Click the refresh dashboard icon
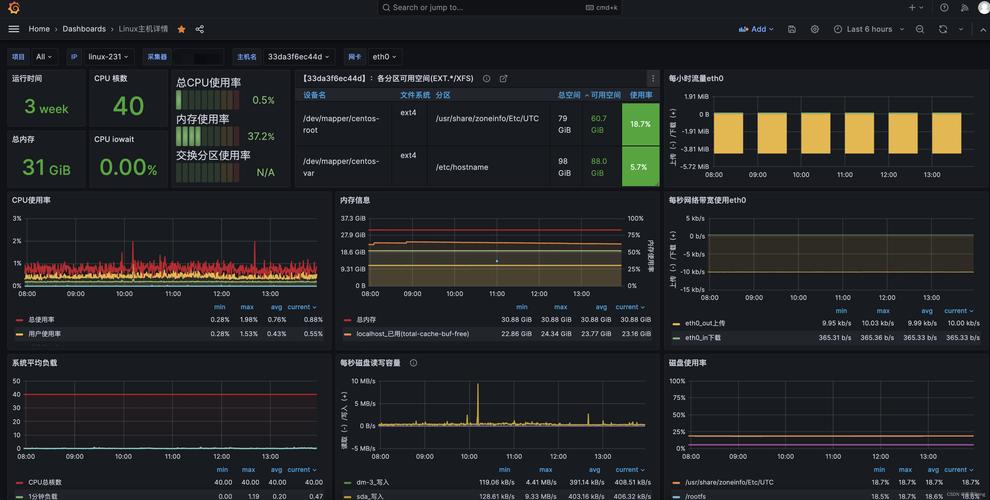The height and width of the screenshot is (500, 990). [x=943, y=29]
